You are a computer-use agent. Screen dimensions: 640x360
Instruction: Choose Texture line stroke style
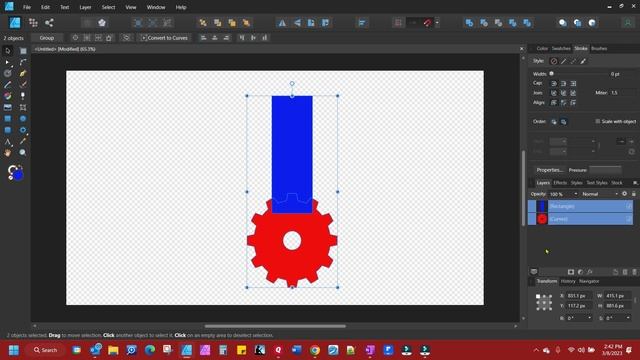tap(583, 61)
